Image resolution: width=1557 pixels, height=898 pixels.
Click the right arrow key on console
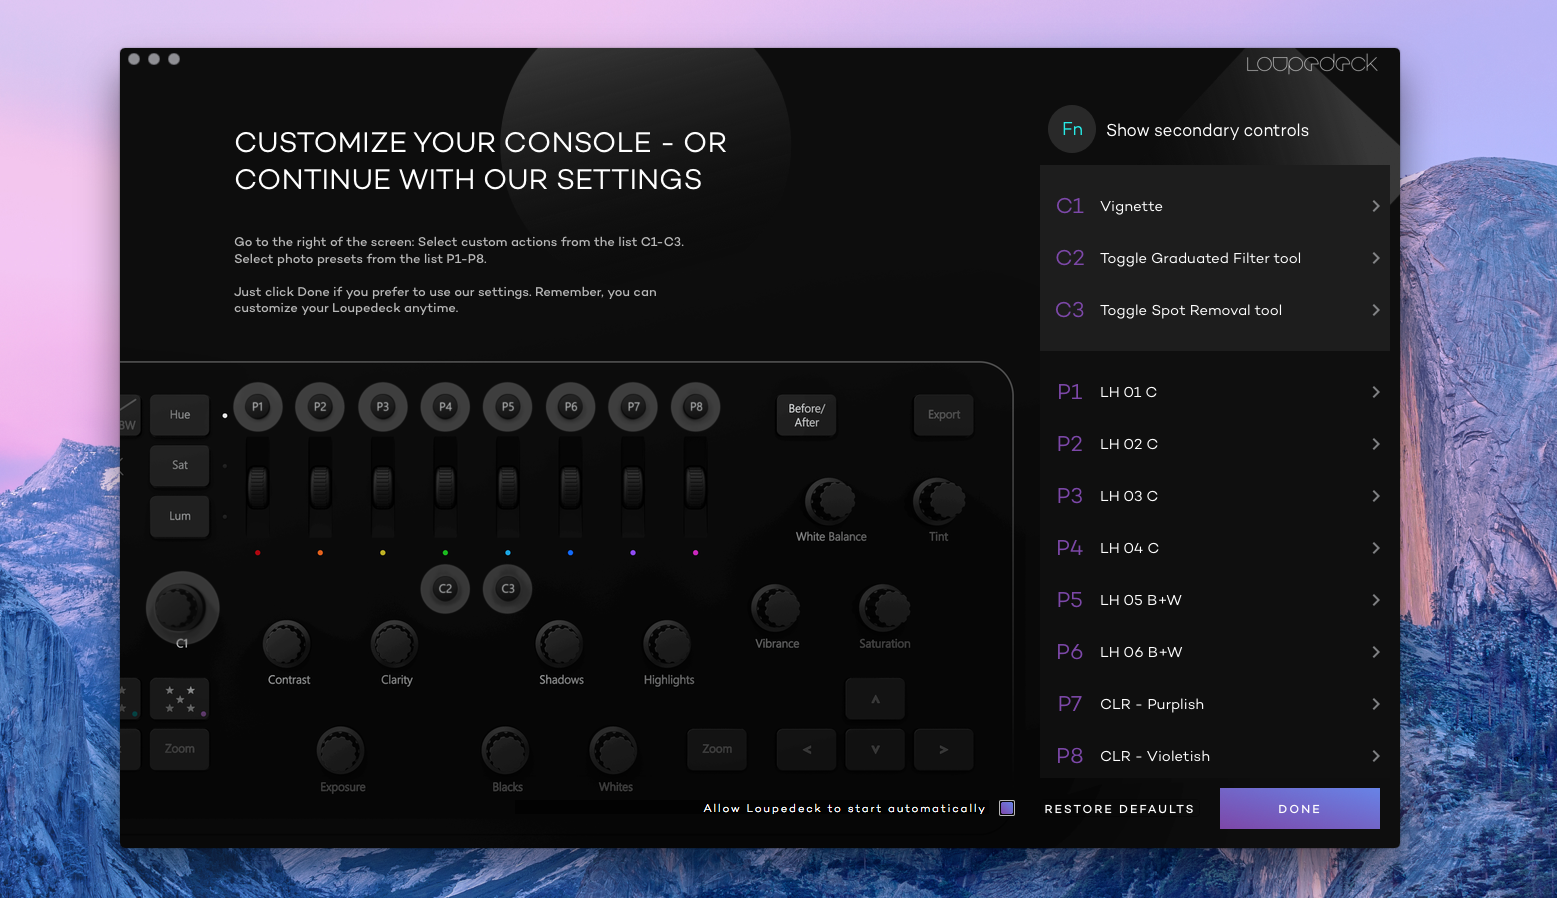[943, 749]
